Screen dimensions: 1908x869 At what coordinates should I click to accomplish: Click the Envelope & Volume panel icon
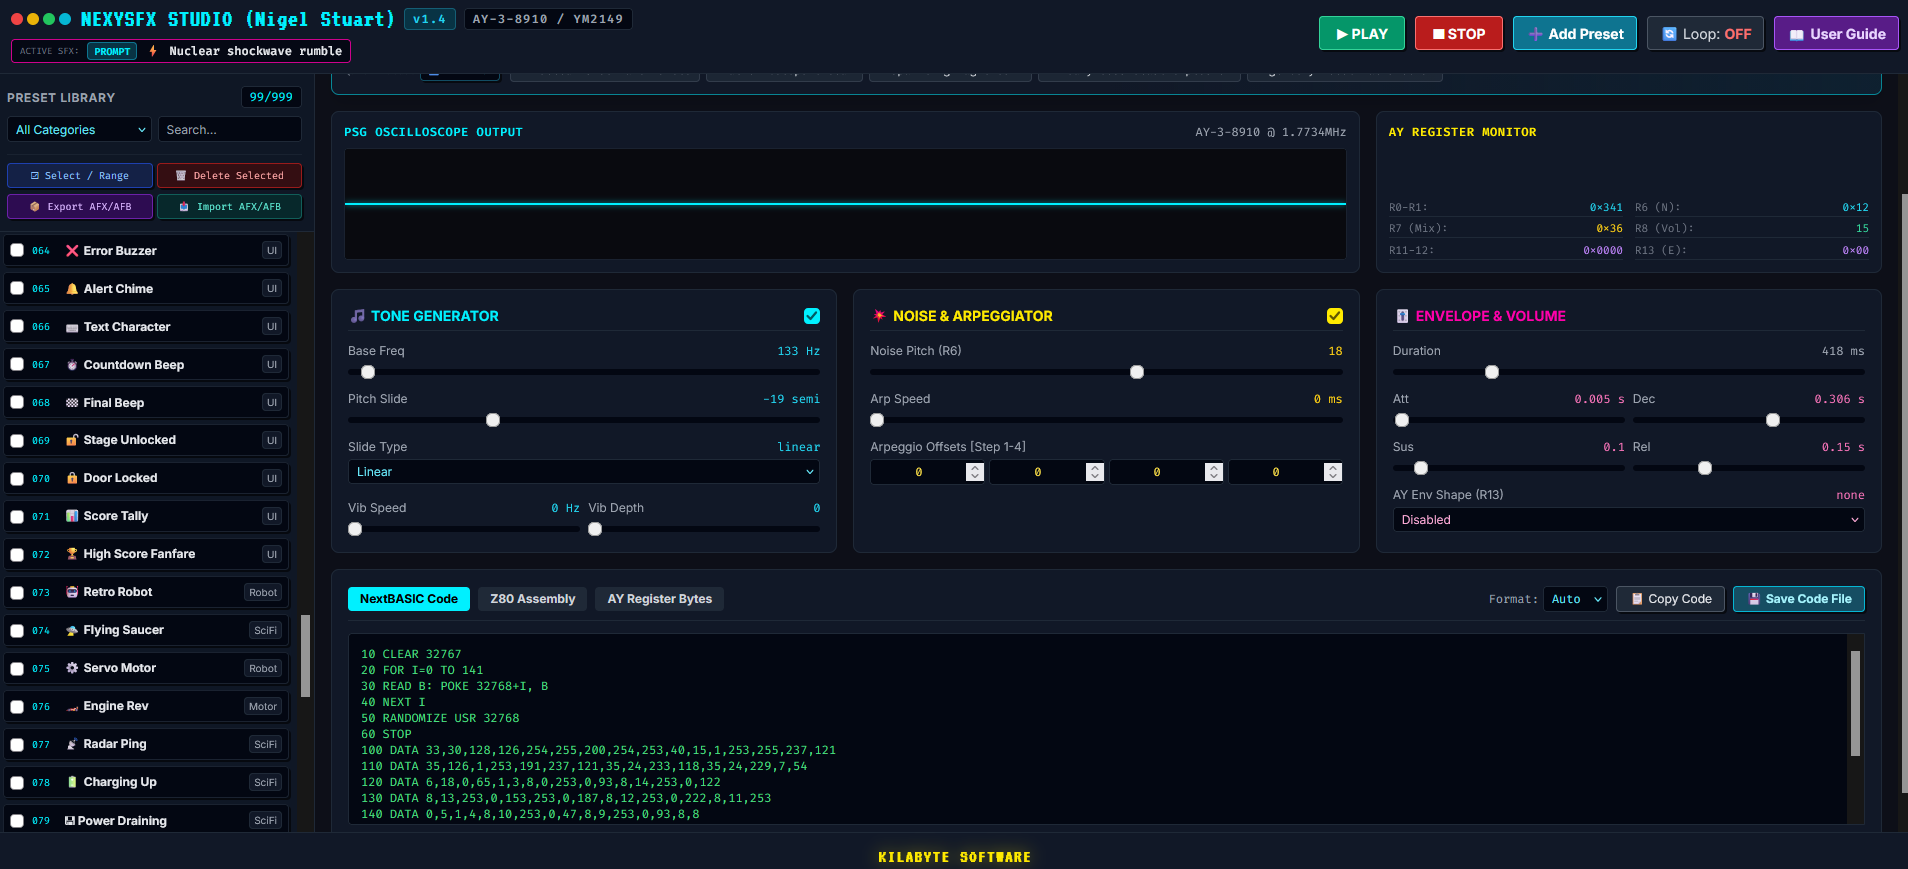point(1402,316)
